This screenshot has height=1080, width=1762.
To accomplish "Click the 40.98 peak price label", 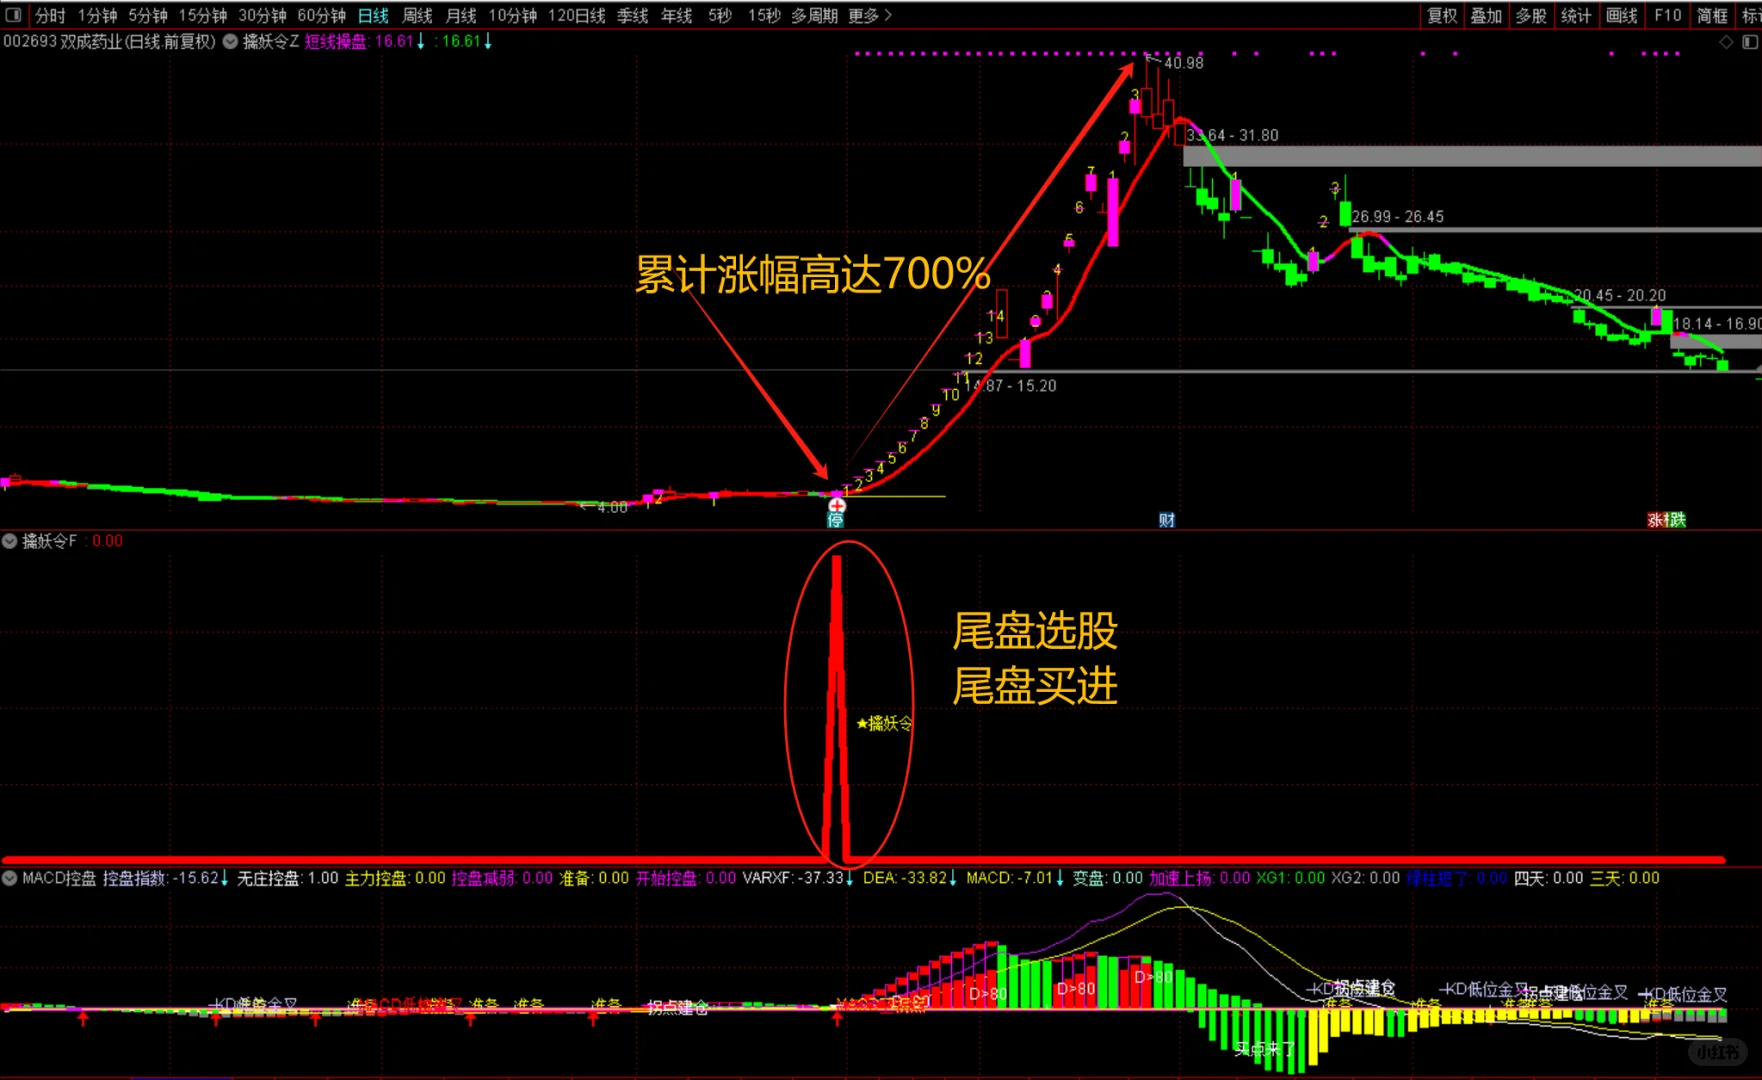I will (1184, 63).
